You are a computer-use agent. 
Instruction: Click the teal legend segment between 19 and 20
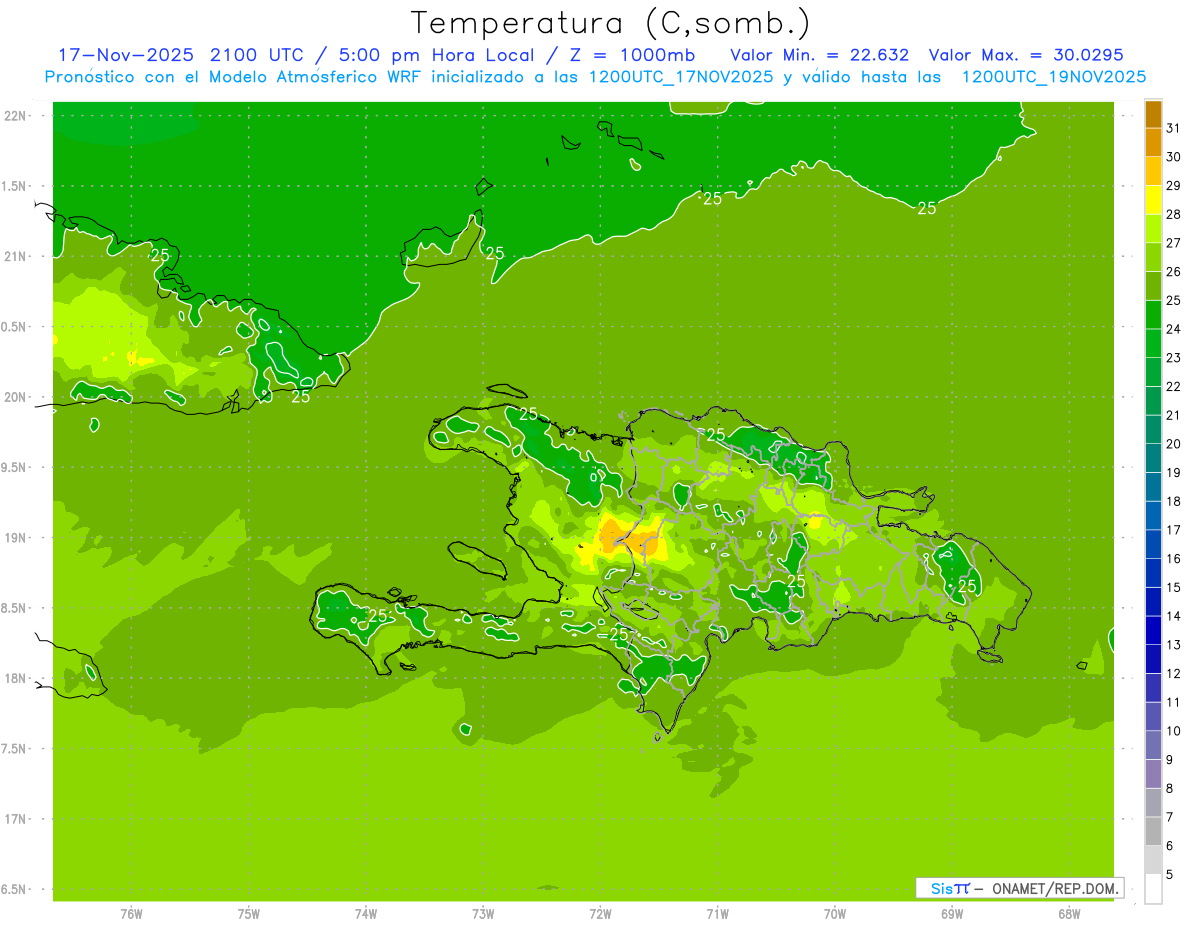1153,458
